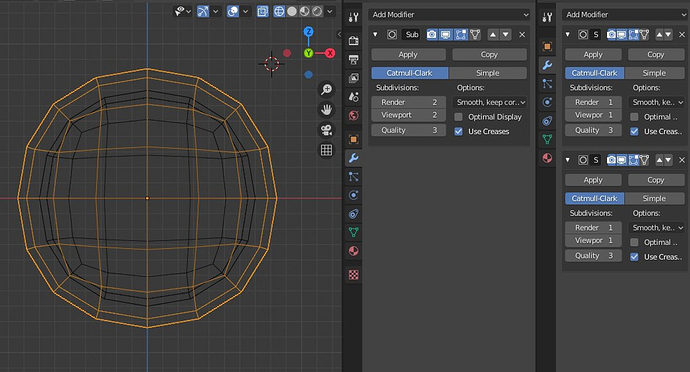Adjust Render subdivisions field showing 2
Viewport: 690px width, 372px height.
[x=408, y=102]
